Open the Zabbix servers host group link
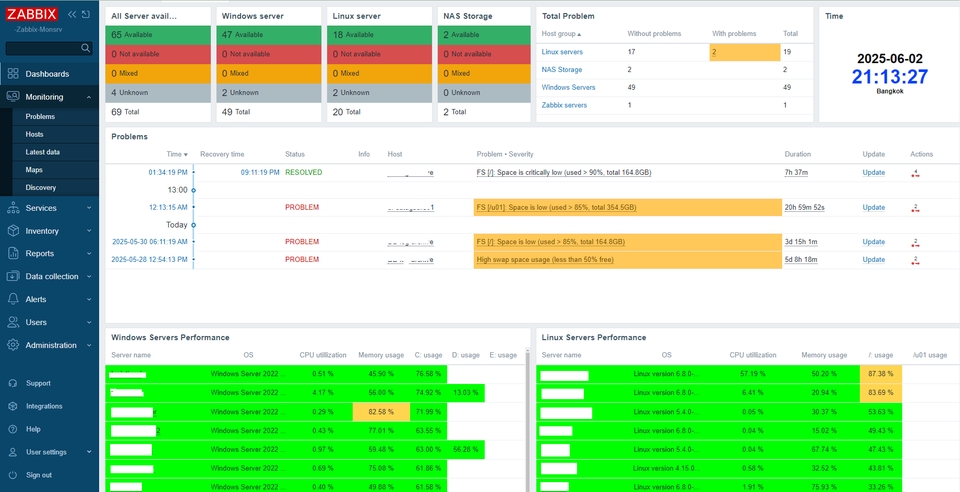 [564, 105]
